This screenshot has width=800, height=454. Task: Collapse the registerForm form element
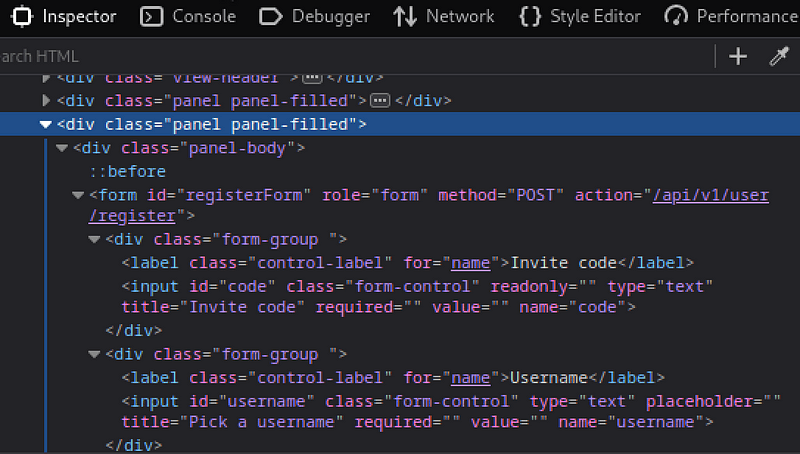pos(78,195)
